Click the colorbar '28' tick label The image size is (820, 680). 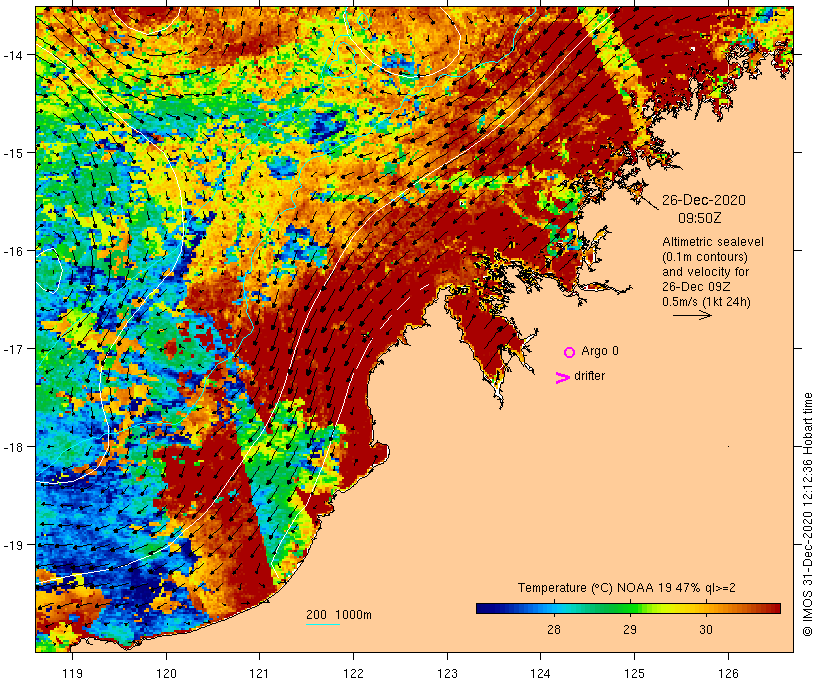[x=553, y=630]
